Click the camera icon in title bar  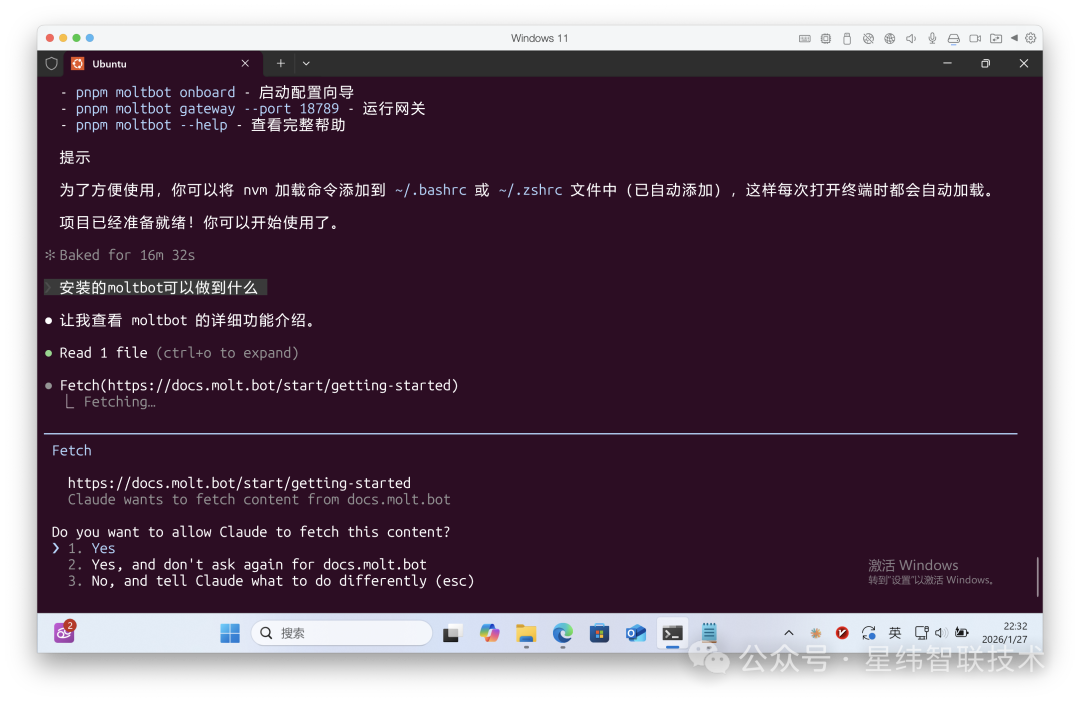974,38
